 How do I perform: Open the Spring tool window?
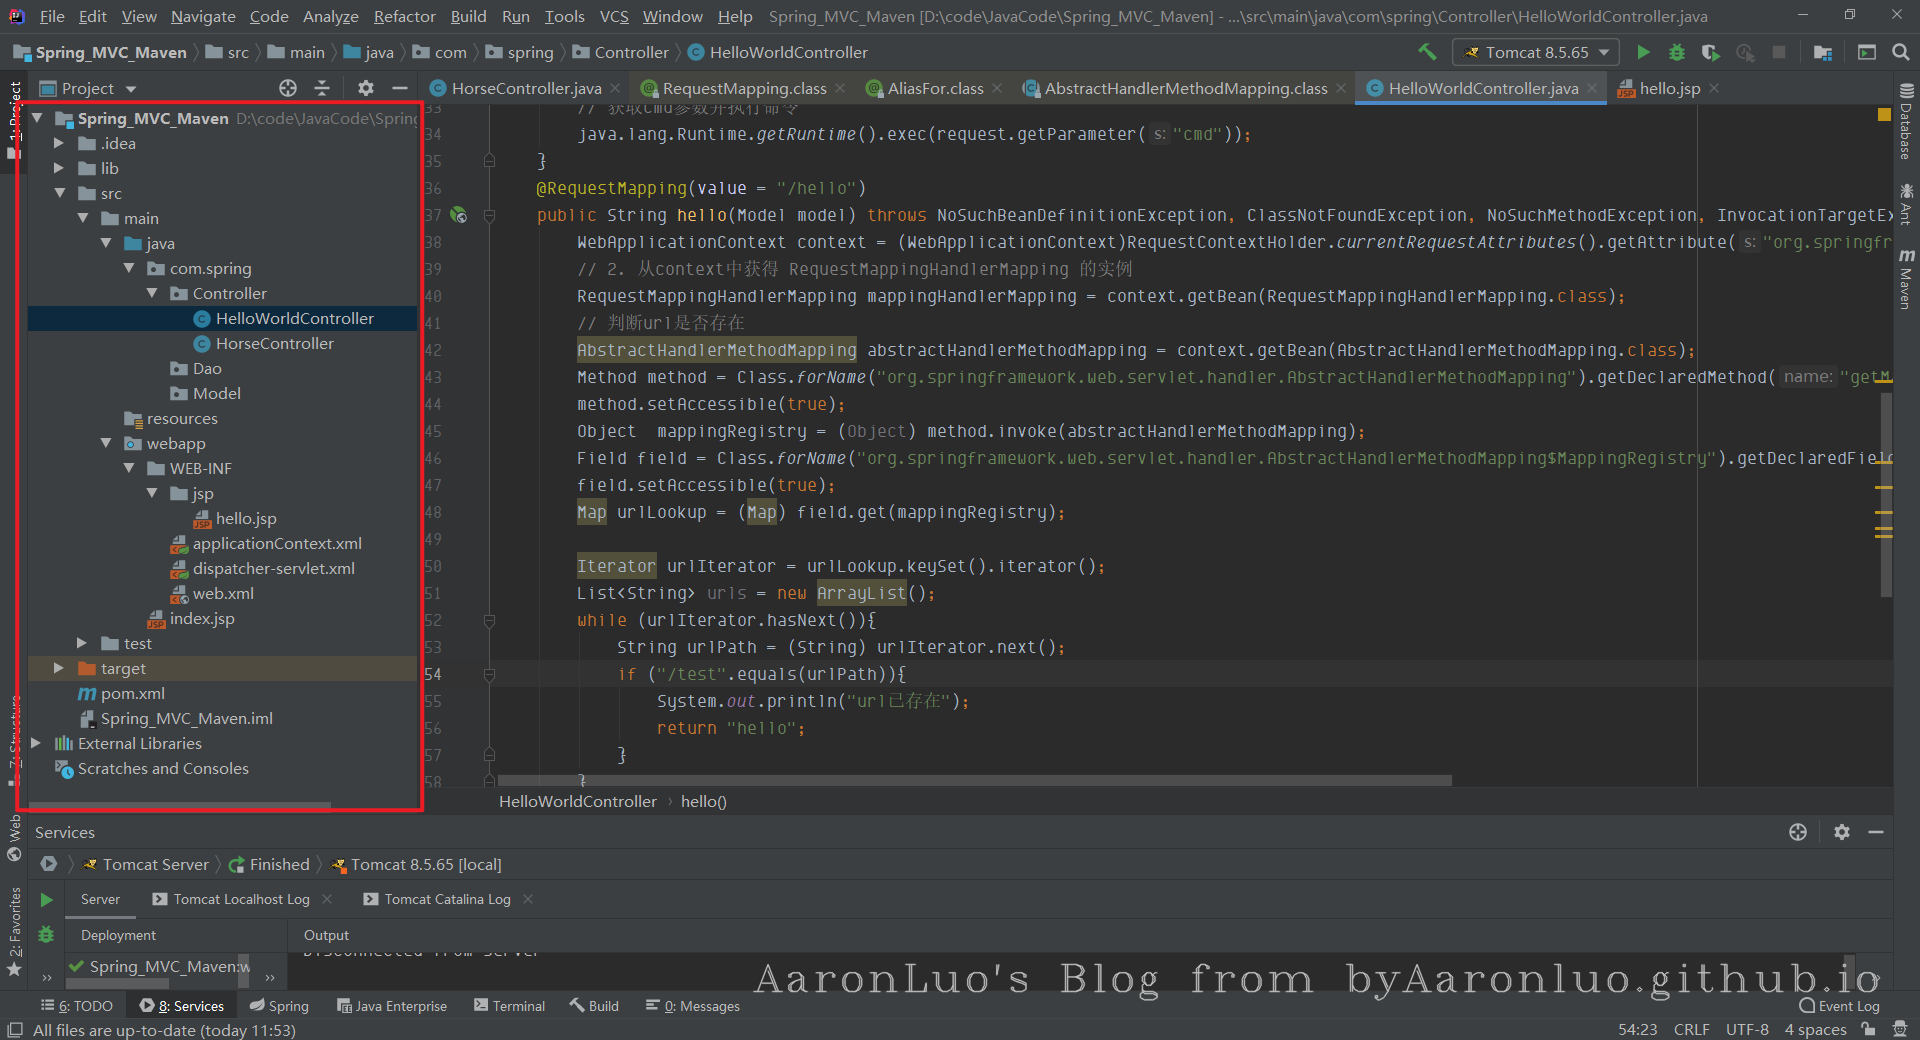[279, 1006]
